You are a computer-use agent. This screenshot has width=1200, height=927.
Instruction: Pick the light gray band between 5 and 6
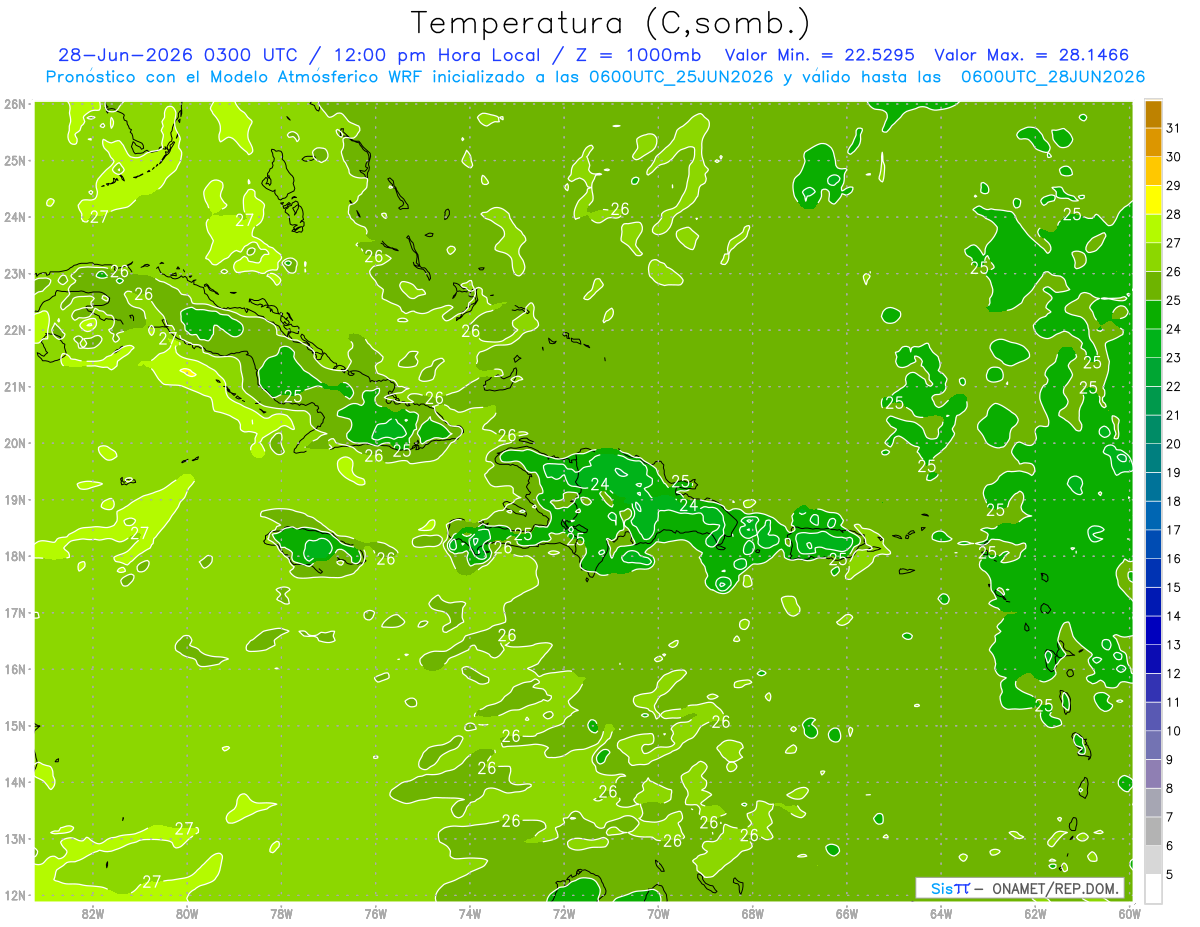coord(1153,860)
